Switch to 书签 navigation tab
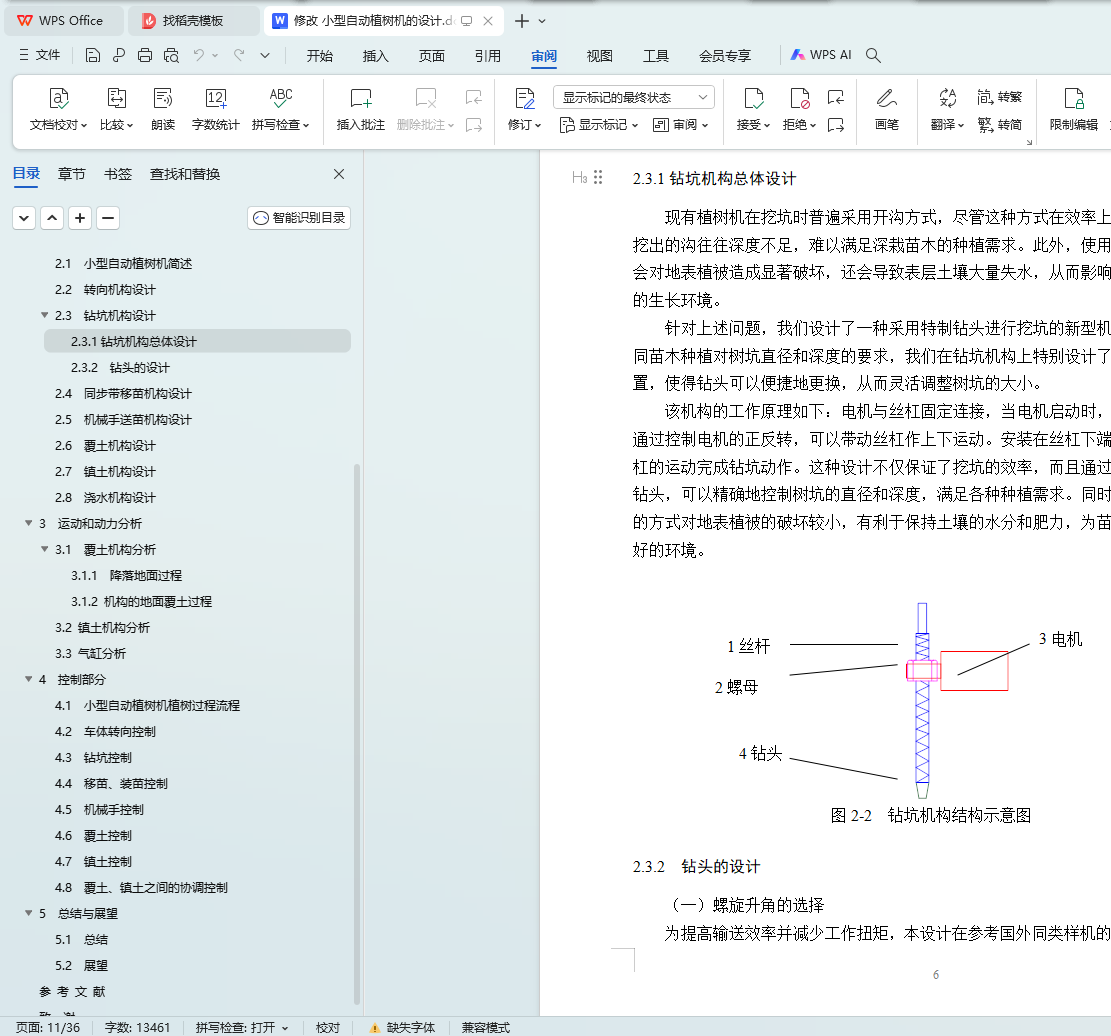Screen dimensions: 1111x1036 pyautogui.click(x=118, y=174)
